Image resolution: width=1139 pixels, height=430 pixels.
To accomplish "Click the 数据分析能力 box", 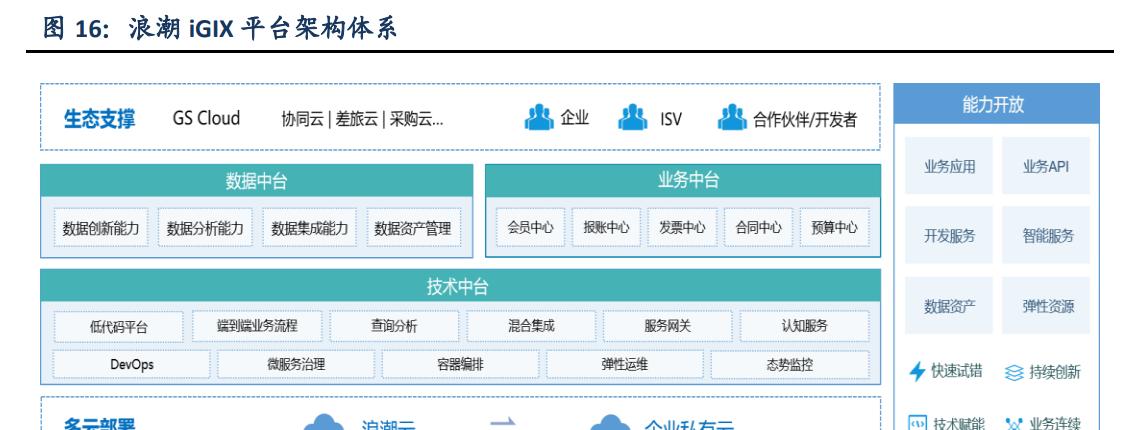I will [x=205, y=228].
